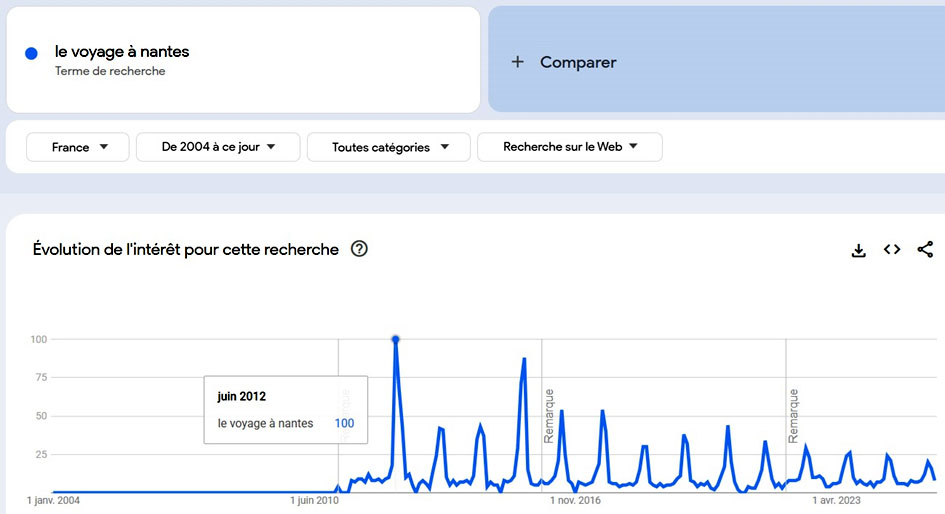Click the plus icon in the Comparer box
The height and width of the screenshot is (514, 945).
pyautogui.click(x=517, y=62)
